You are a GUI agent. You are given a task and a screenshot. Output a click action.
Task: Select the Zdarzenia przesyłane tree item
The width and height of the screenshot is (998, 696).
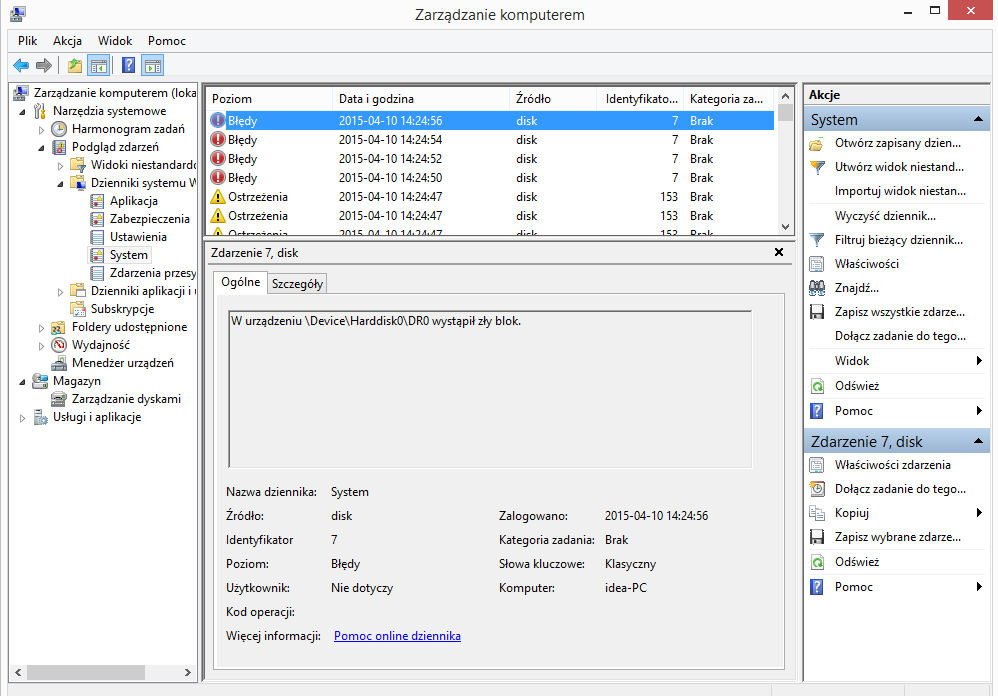(153, 273)
